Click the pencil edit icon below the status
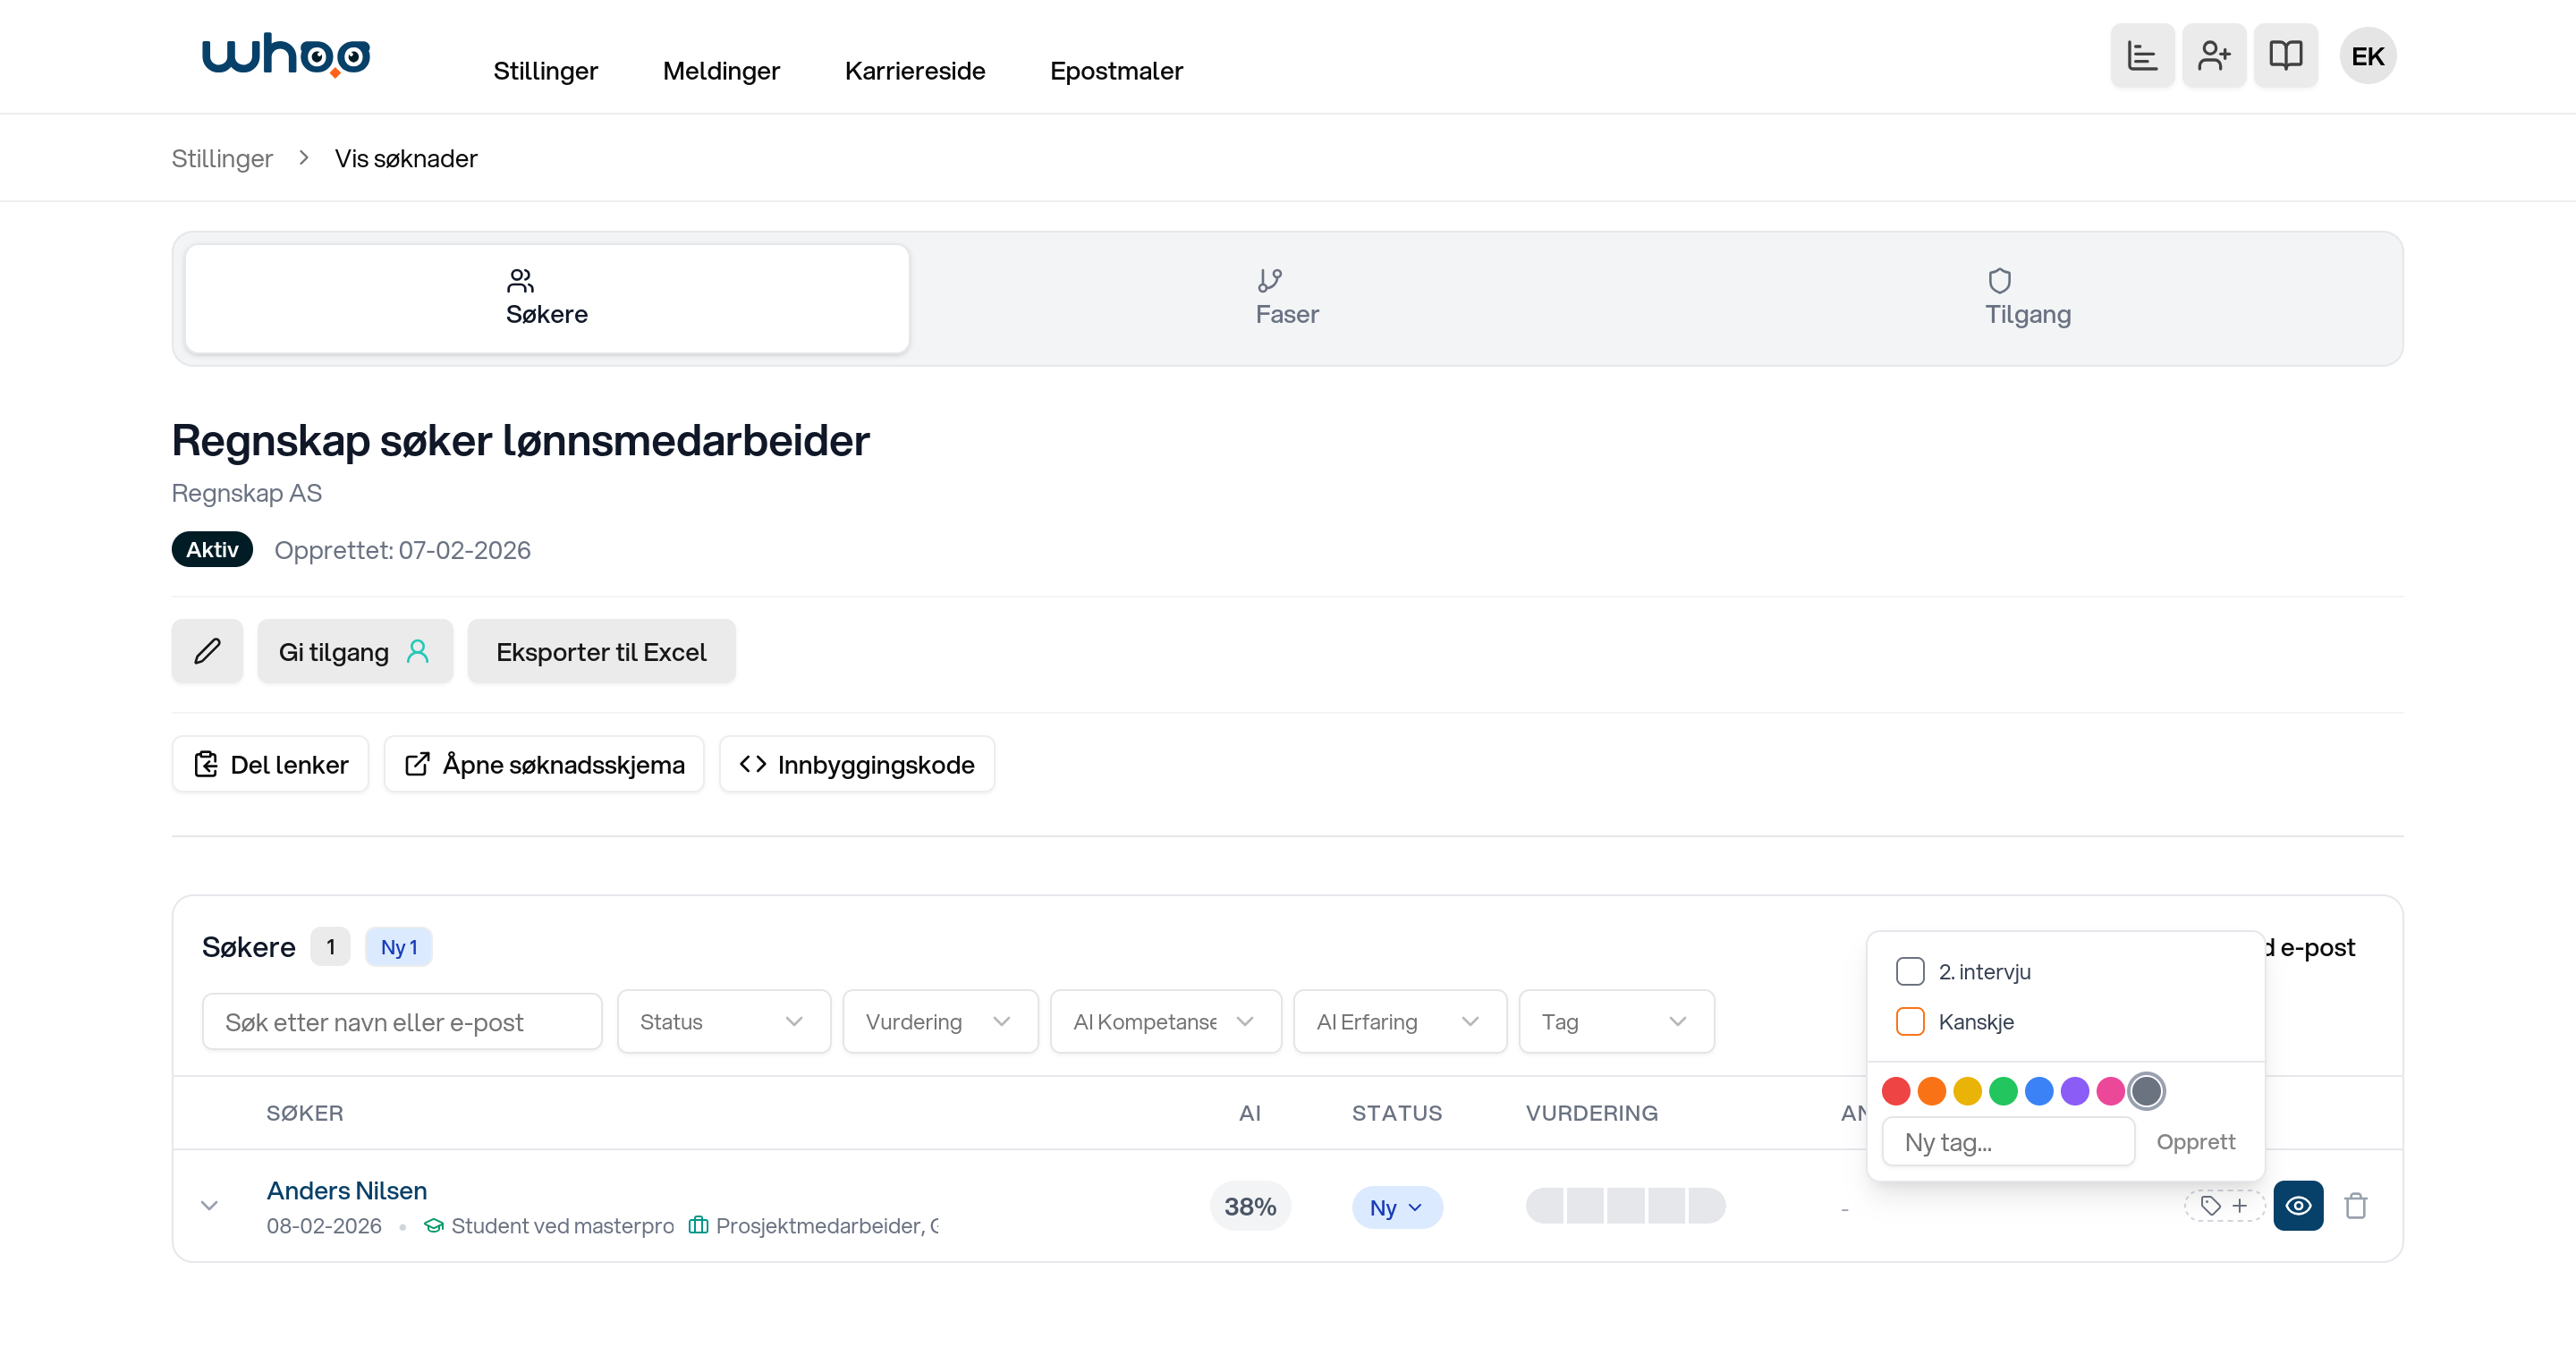2576x1347 pixels. (207, 651)
